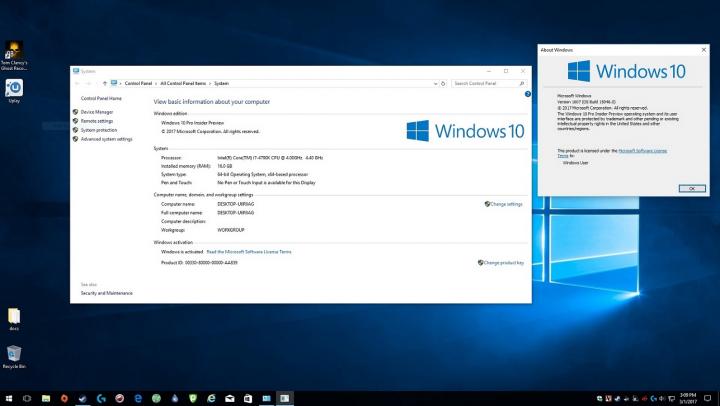Go up one level with up arrow

pos(105,83)
